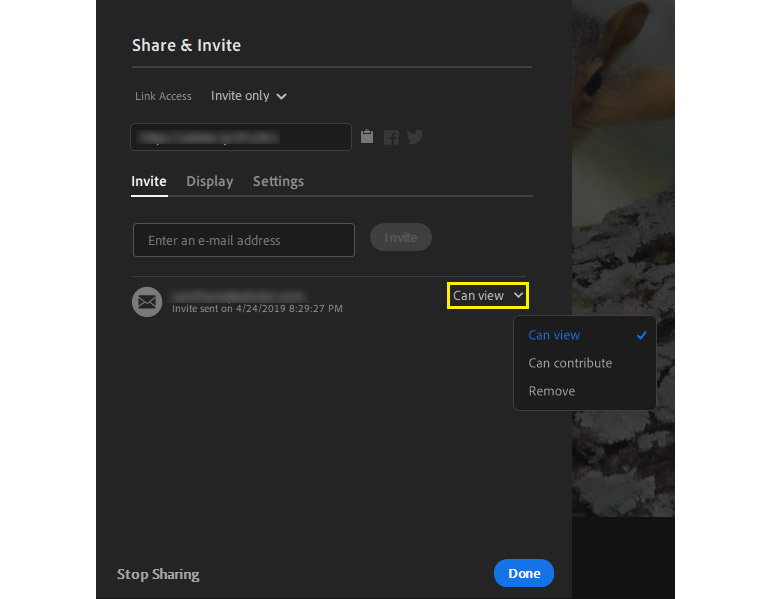Select 'Remove' to delete the invitee
Screen dimensions: 770x599
click(552, 391)
